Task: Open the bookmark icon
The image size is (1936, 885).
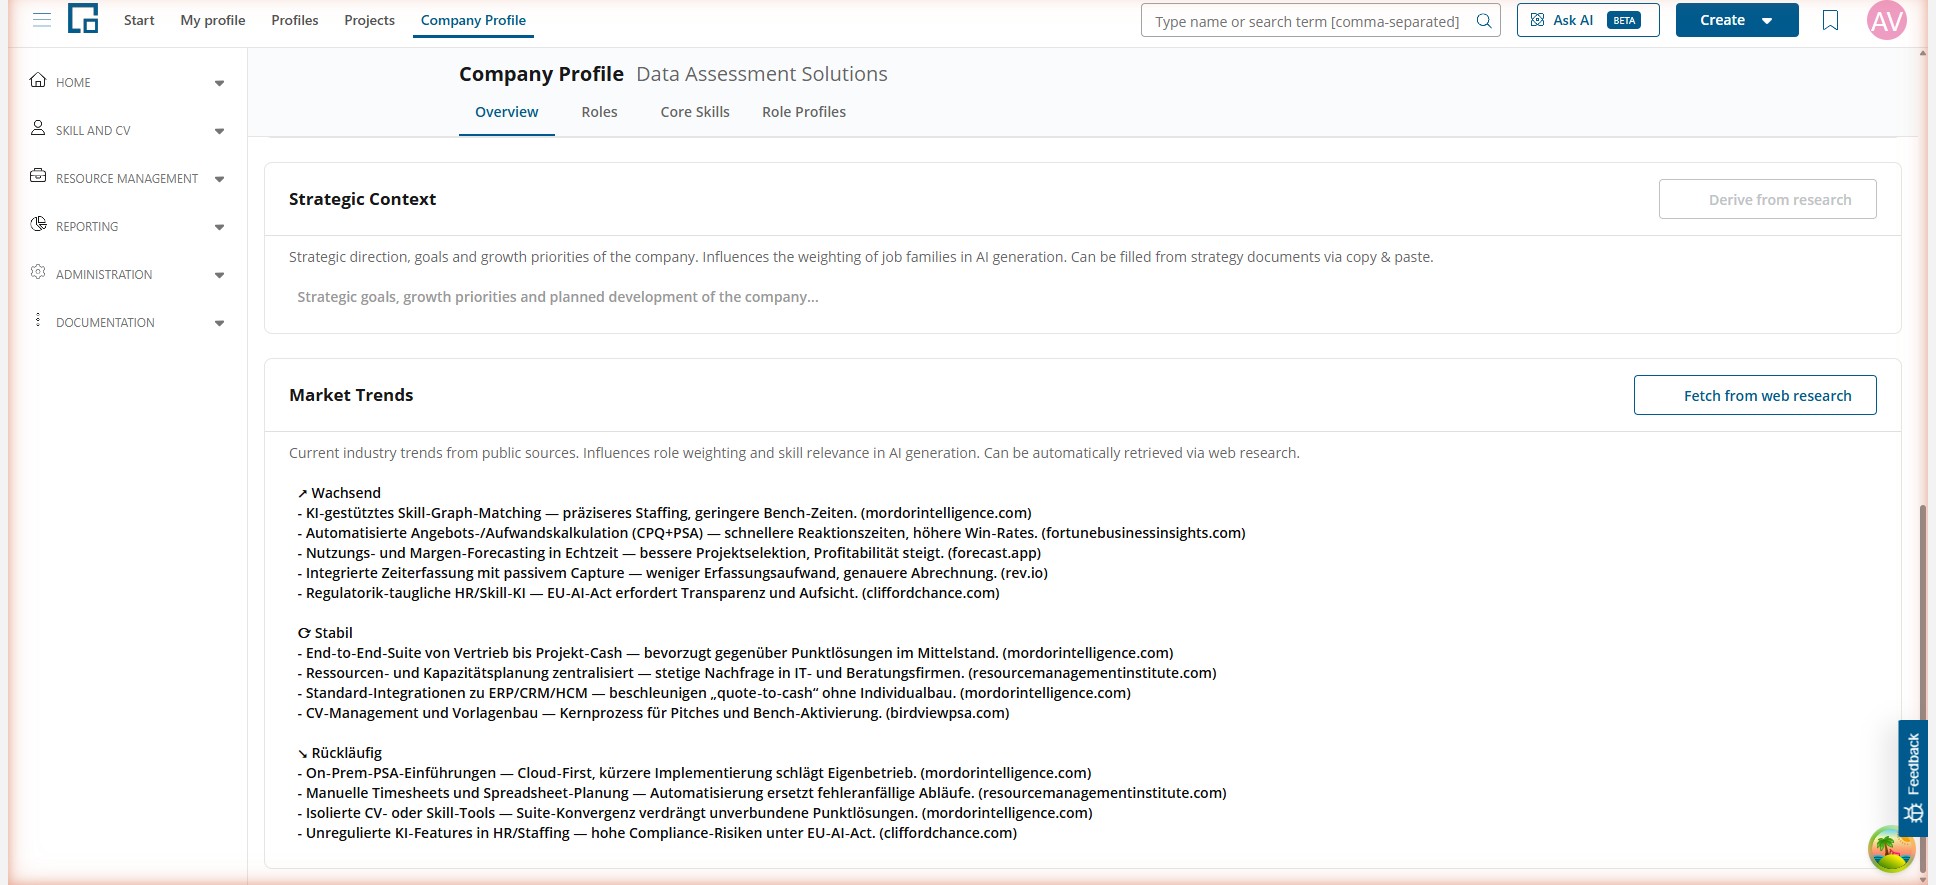Action: (x=1830, y=20)
